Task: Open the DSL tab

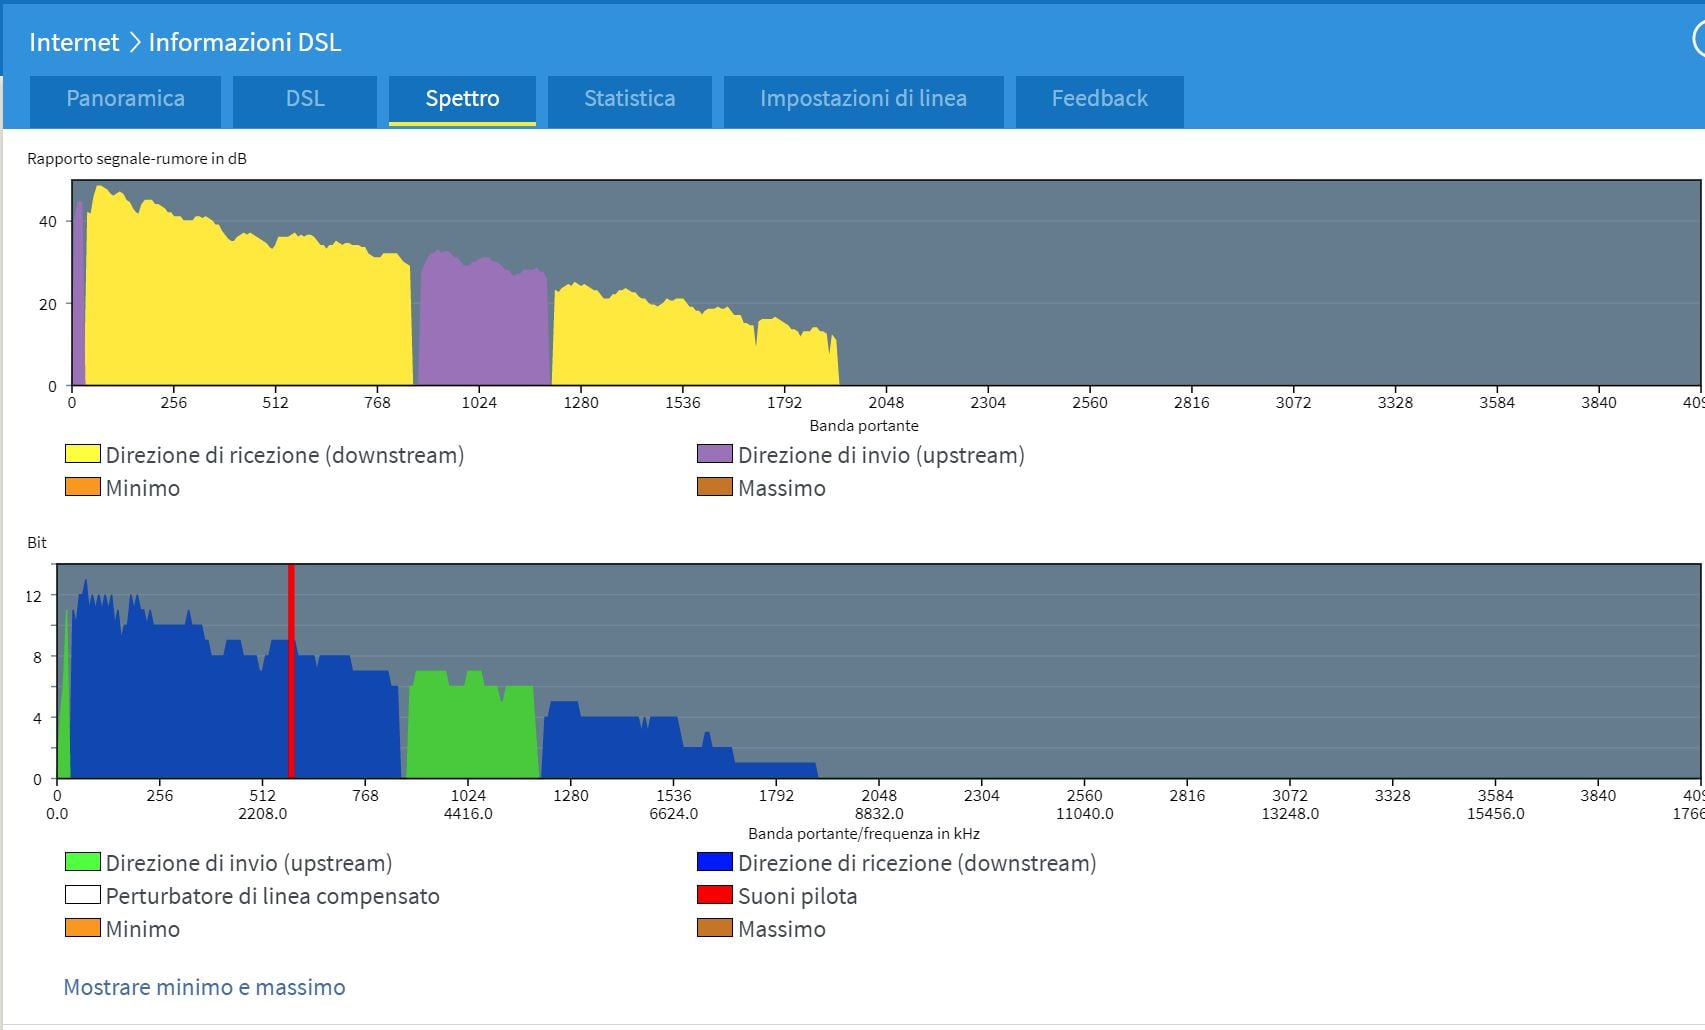Action: point(305,99)
